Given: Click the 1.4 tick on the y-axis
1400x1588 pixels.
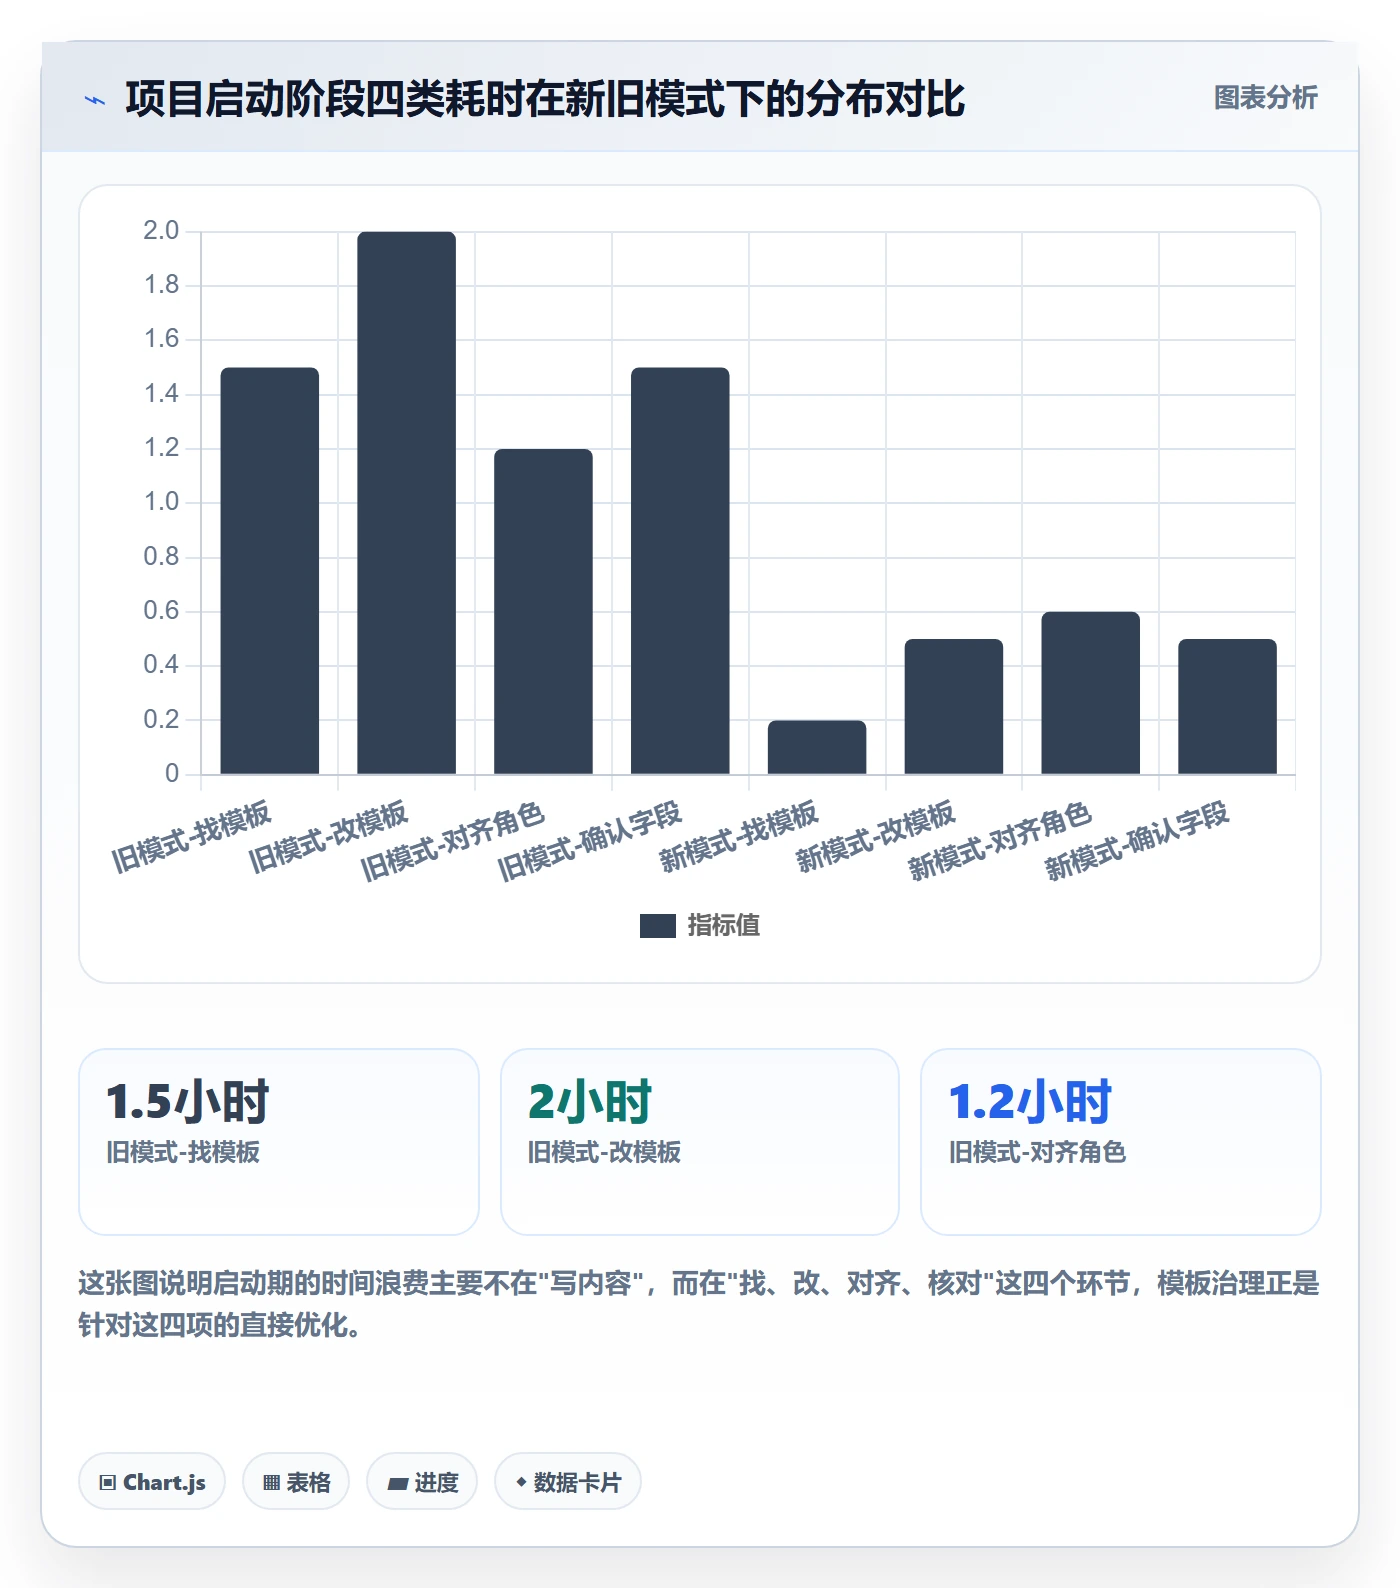Looking at the screenshot, I should (161, 394).
